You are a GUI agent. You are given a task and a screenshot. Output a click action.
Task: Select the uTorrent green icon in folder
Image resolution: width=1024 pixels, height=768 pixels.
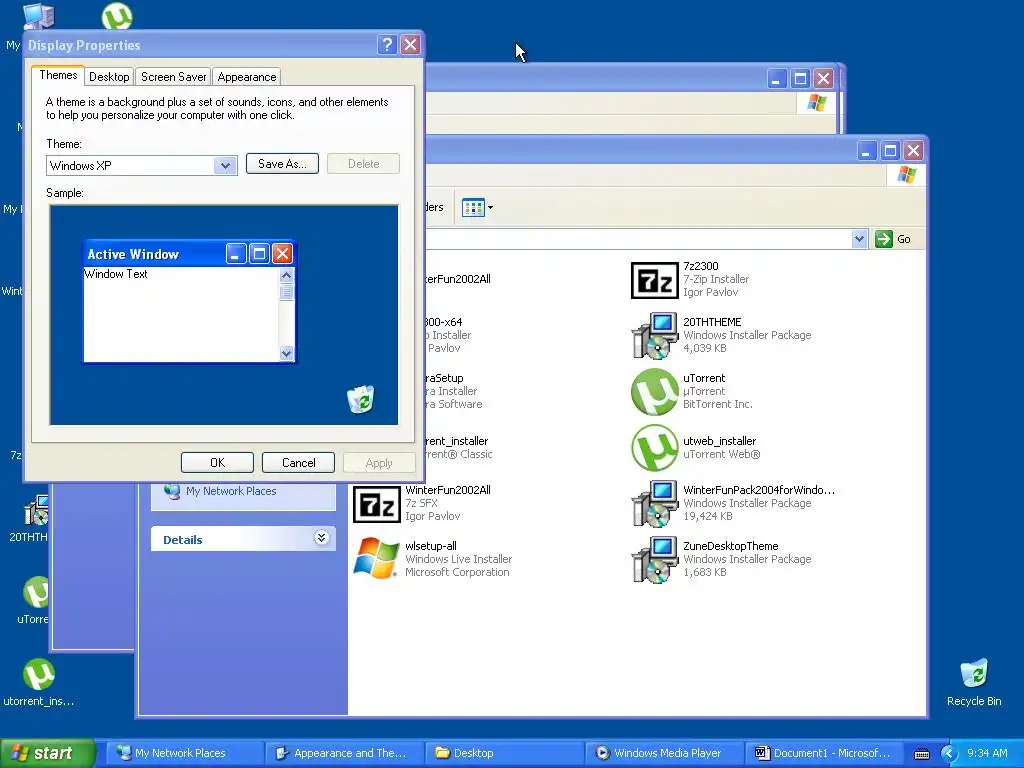click(x=654, y=392)
